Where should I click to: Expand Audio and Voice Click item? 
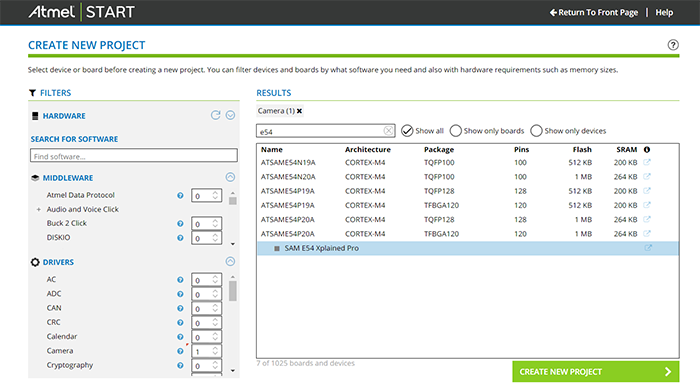tap(38, 209)
